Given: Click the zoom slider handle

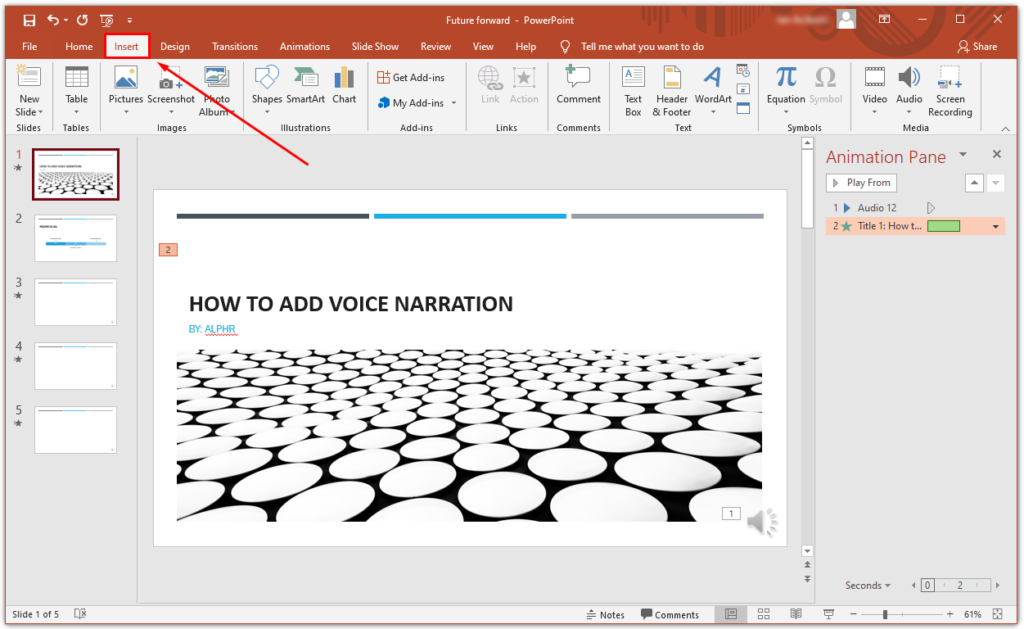Looking at the screenshot, I should 885,615.
